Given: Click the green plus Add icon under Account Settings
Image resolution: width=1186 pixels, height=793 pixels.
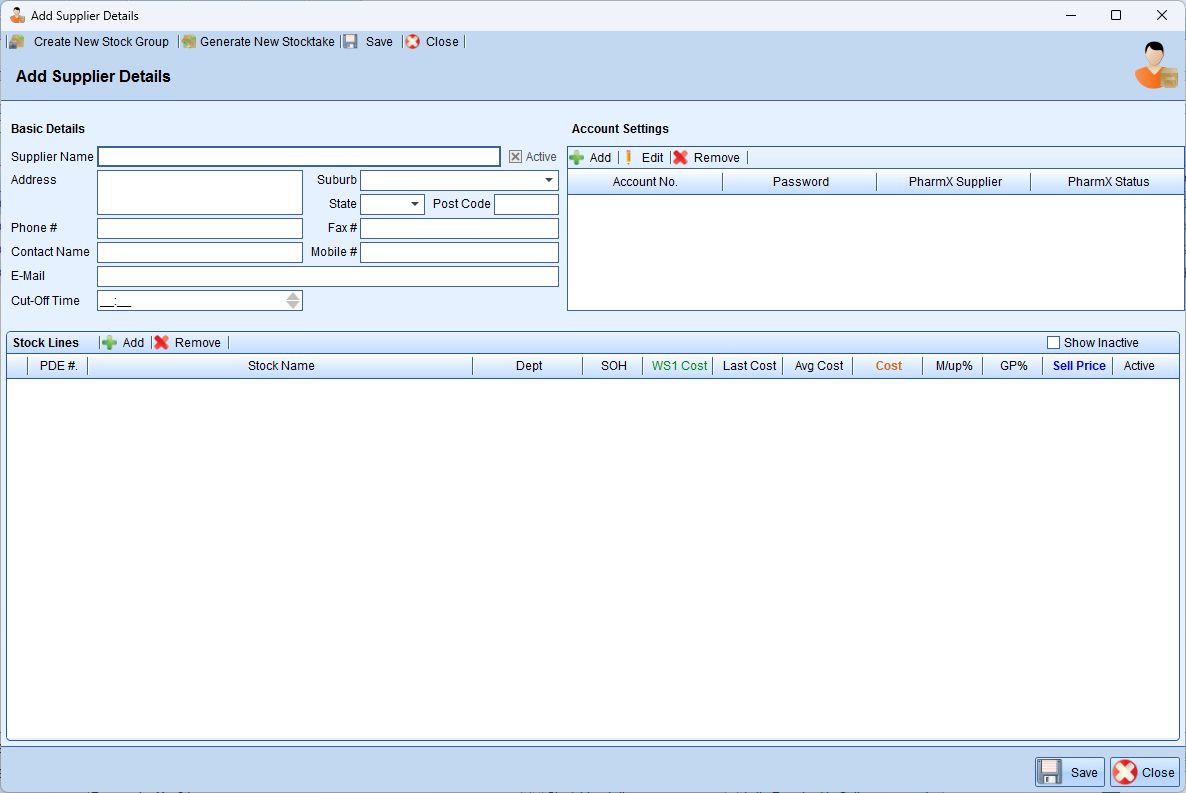Looking at the screenshot, I should 578,157.
